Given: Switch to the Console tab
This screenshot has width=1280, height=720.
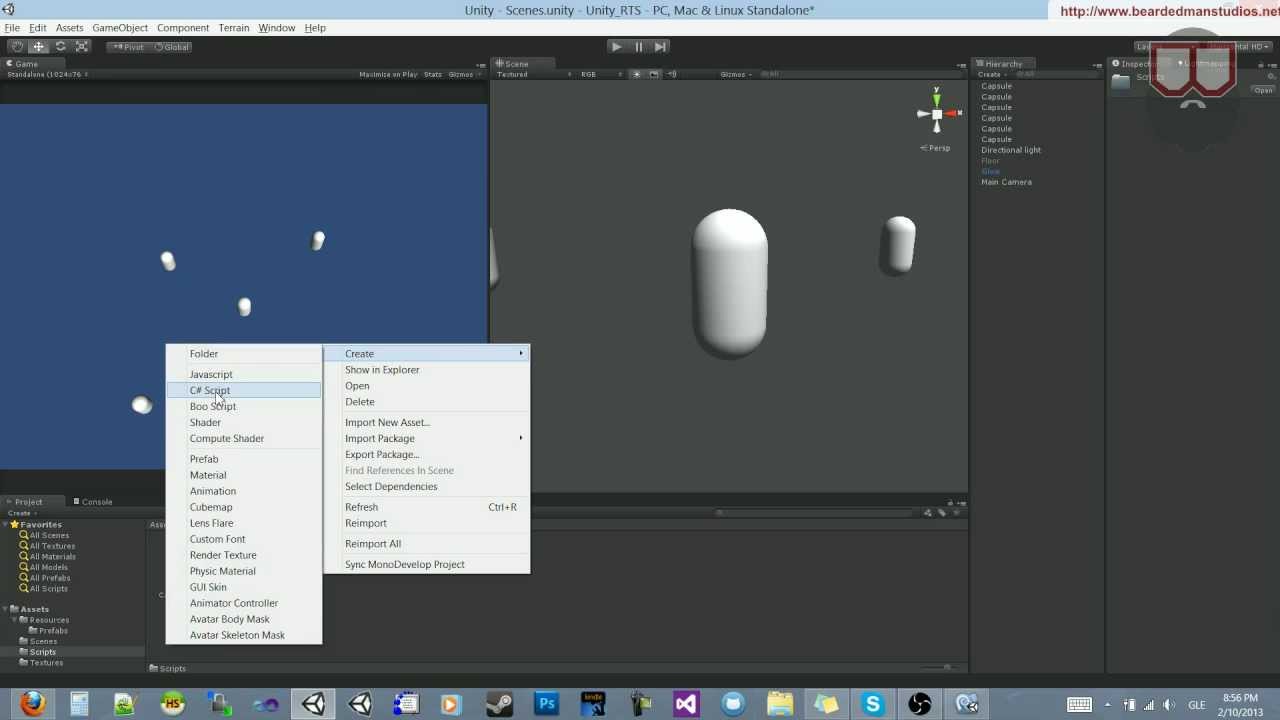Looking at the screenshot, I should (x=93, y=502).
